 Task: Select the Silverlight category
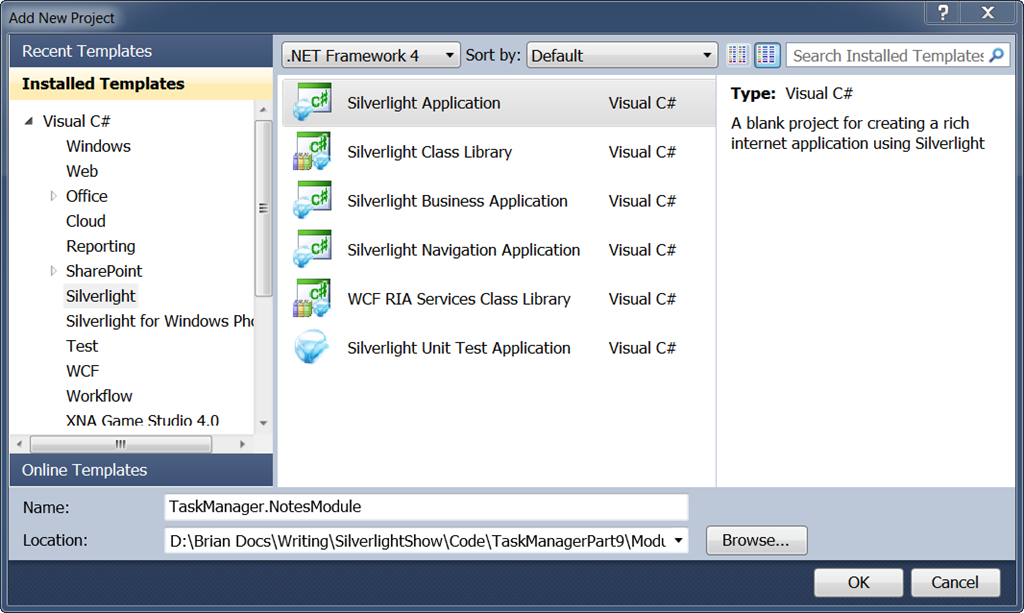(101, 296)
